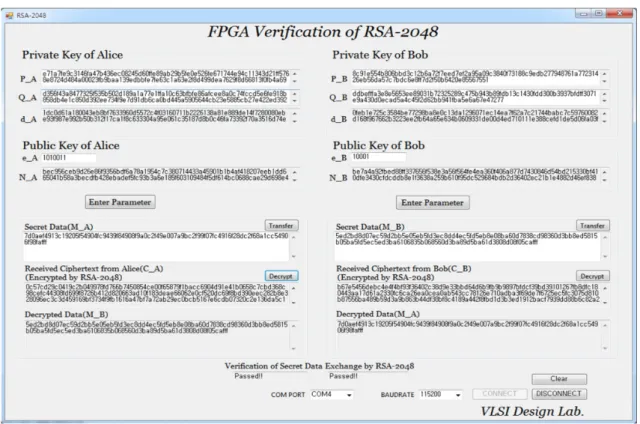Screen dimensions: 640x424
Task: Click the Decrypted Data(M_B) text box
Action: click(x=162, y=336)
